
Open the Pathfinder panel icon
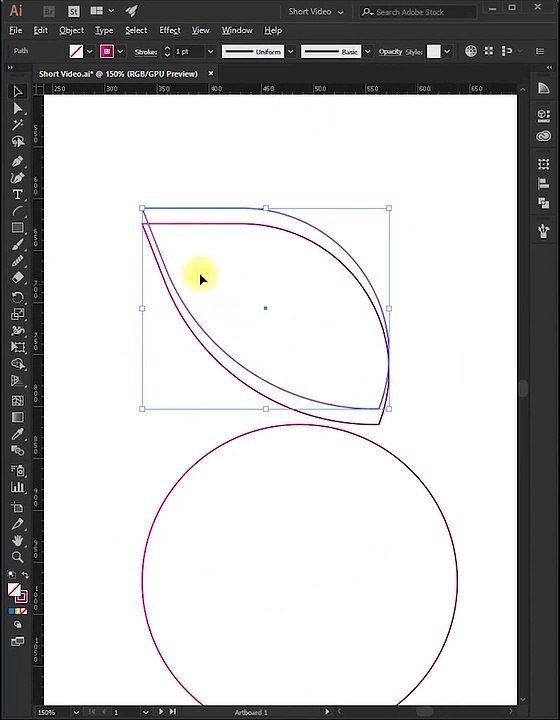pos(543,203)
